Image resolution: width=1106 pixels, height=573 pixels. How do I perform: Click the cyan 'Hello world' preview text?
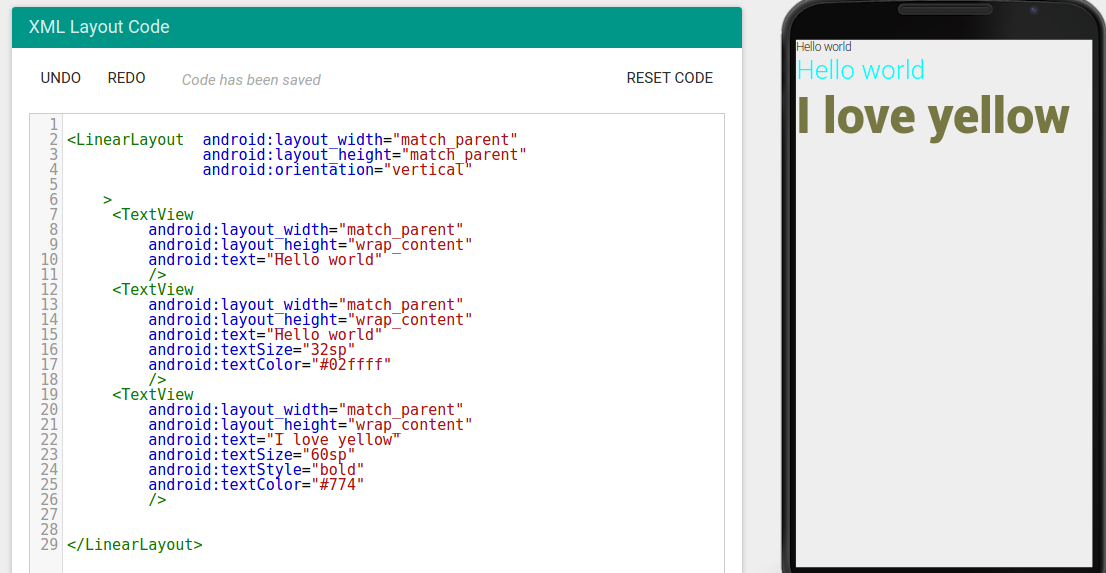tap(861, 71)
